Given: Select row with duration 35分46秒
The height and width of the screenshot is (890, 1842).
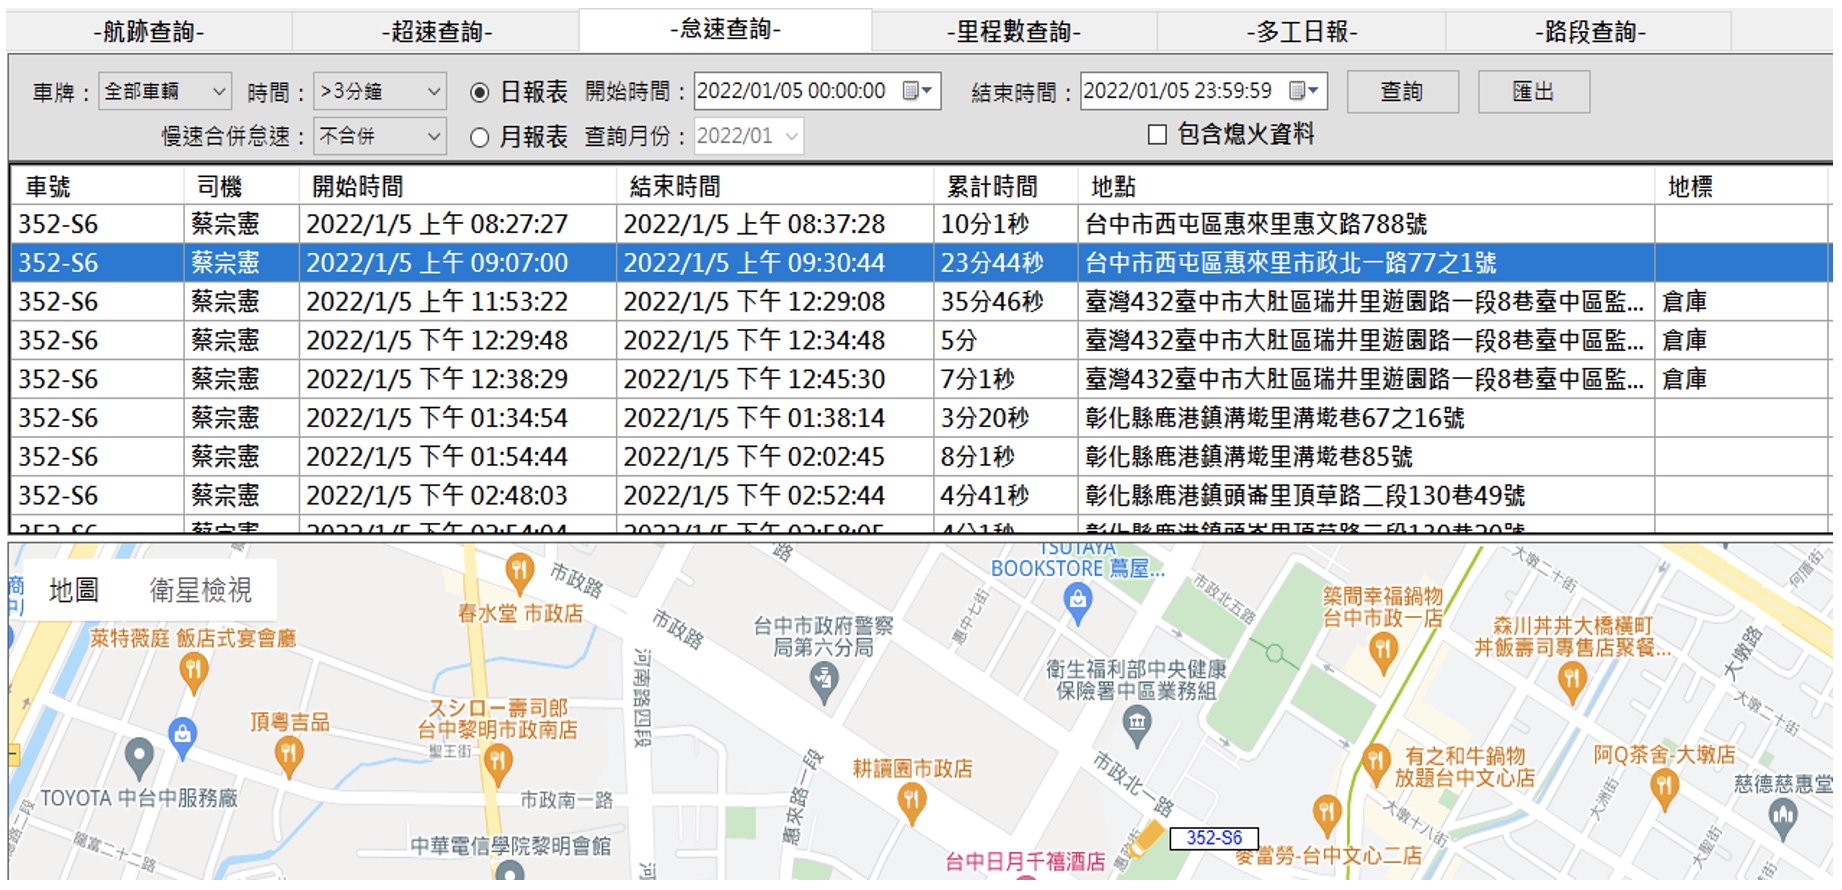Looking at the screenshot, I should (x=920, y=302).
